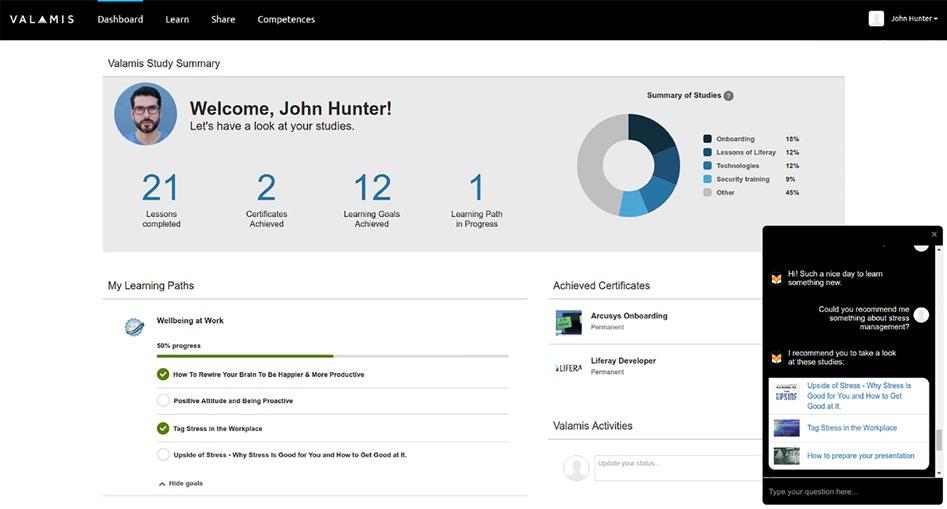Screen dimensions: 947x509
Task: Open How to prepare your presentation link
Action: click(861, 456)
